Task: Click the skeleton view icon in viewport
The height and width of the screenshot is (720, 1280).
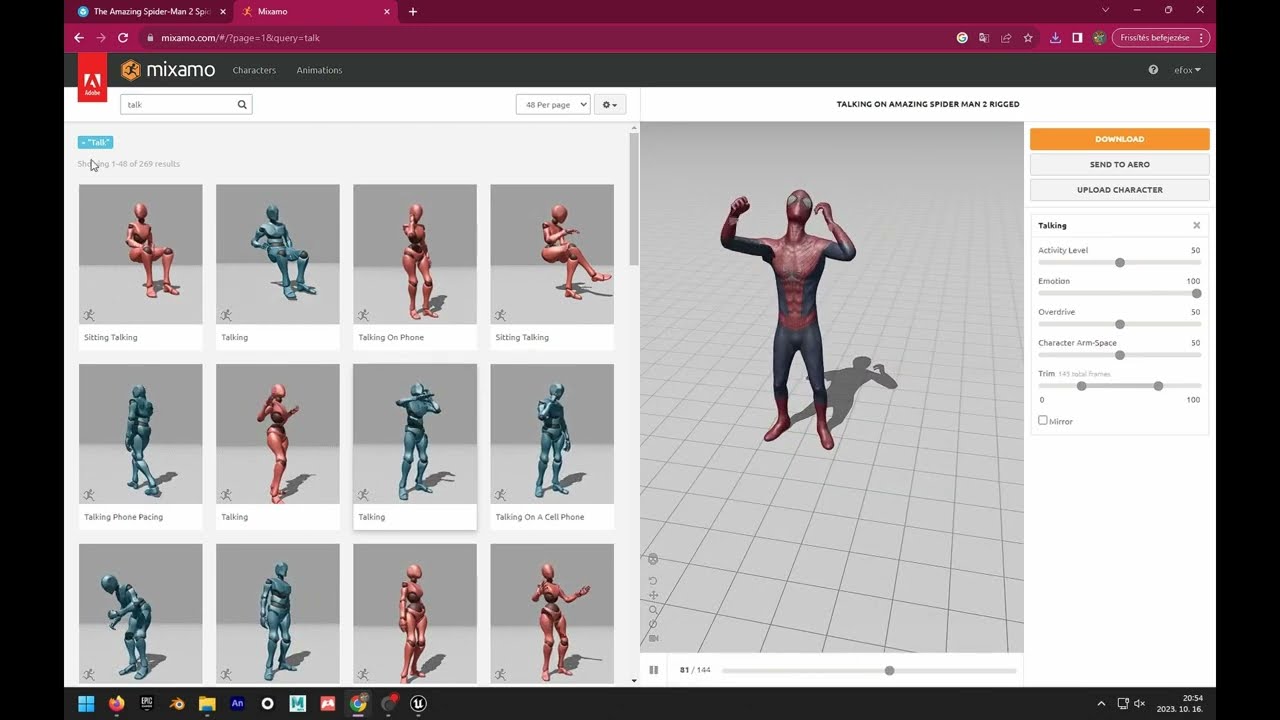Action: point(653,559)
